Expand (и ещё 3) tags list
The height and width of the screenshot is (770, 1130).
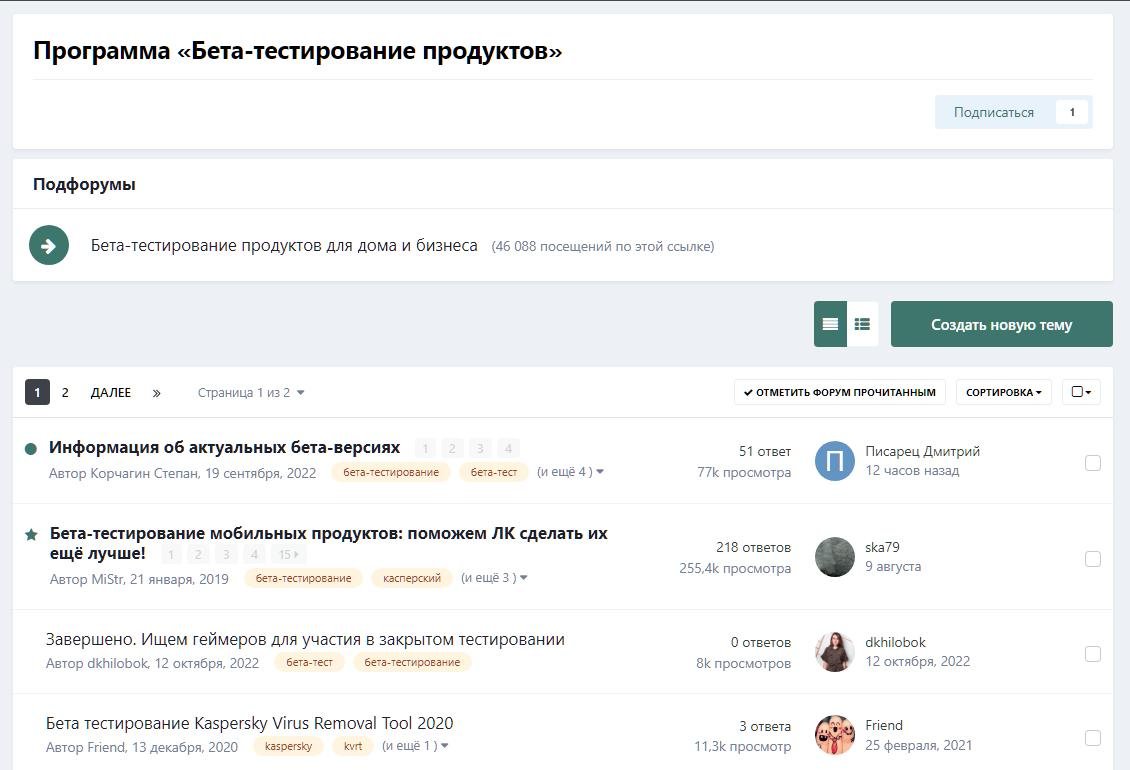[494, 578]
